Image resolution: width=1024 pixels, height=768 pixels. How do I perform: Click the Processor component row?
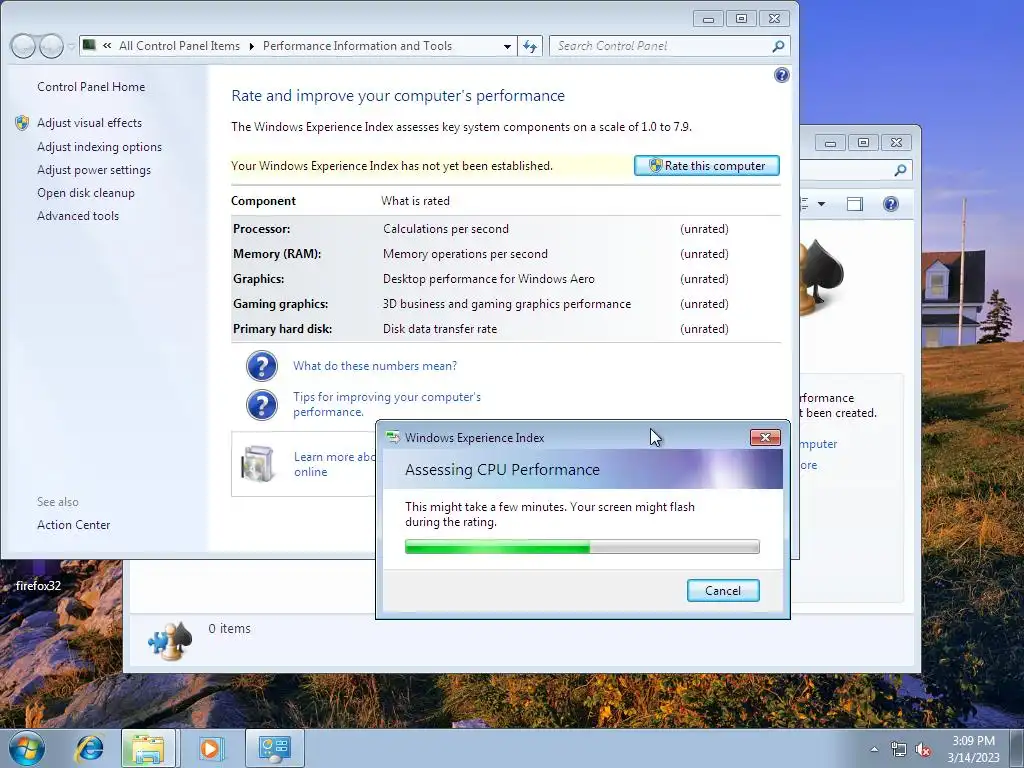[x=506, y=229]
